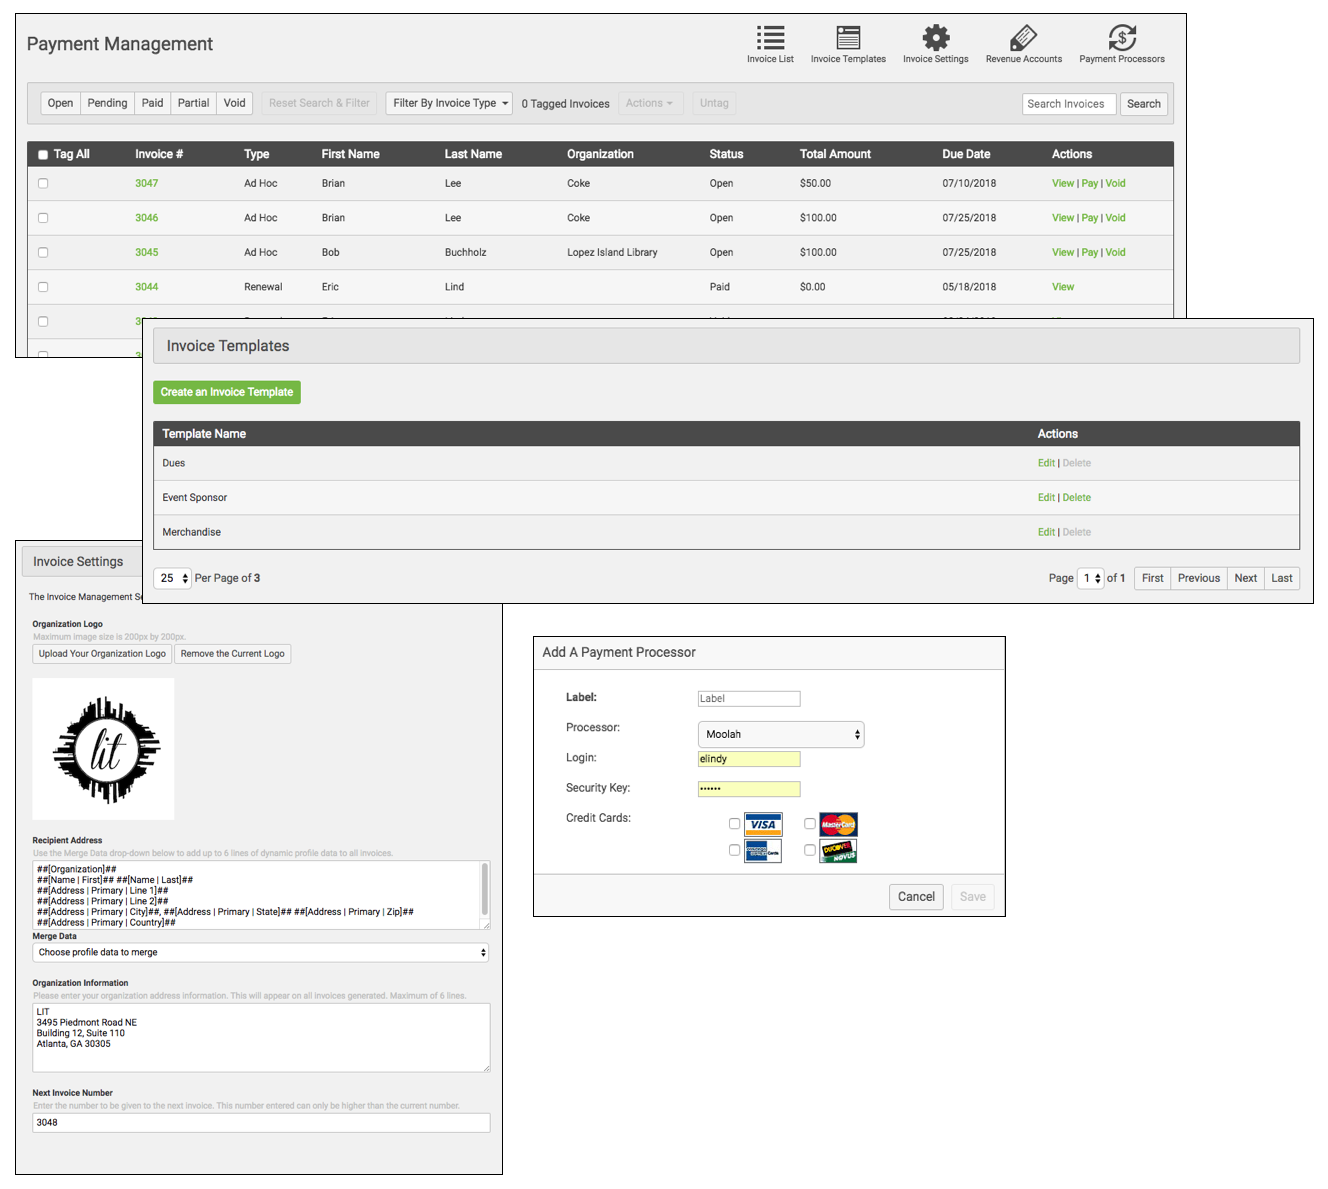Image resolution: width=1328 pixels, height=1189 pixels.
Task: Open invoice number 3047 link
Action: 147,183
